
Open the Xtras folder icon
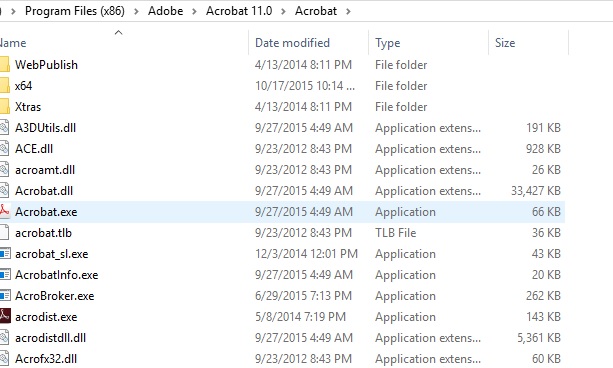click(5, 107)
